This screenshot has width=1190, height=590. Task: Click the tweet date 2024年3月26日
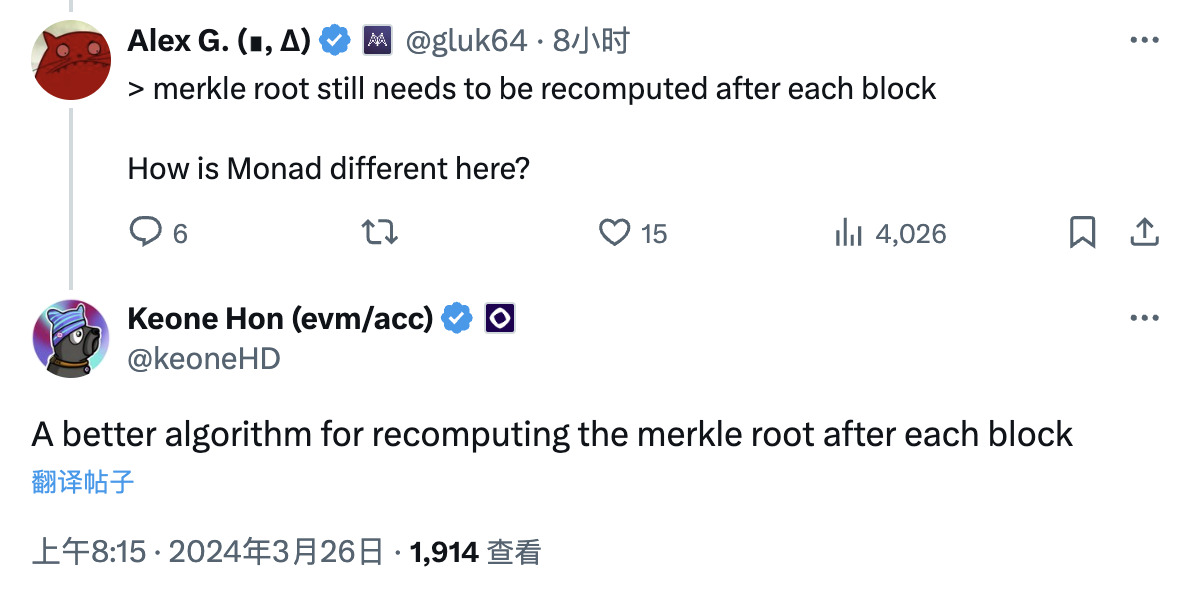(x=275, y=551)
